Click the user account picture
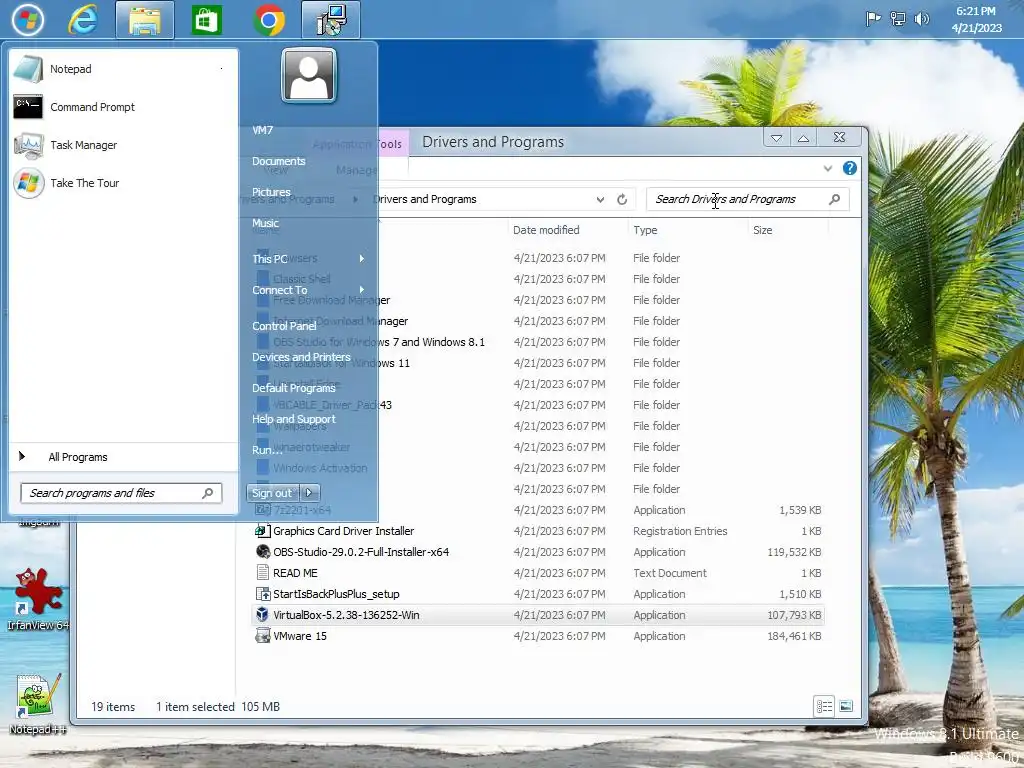Screen dimensions: 1024x768 tap(309, 75)
